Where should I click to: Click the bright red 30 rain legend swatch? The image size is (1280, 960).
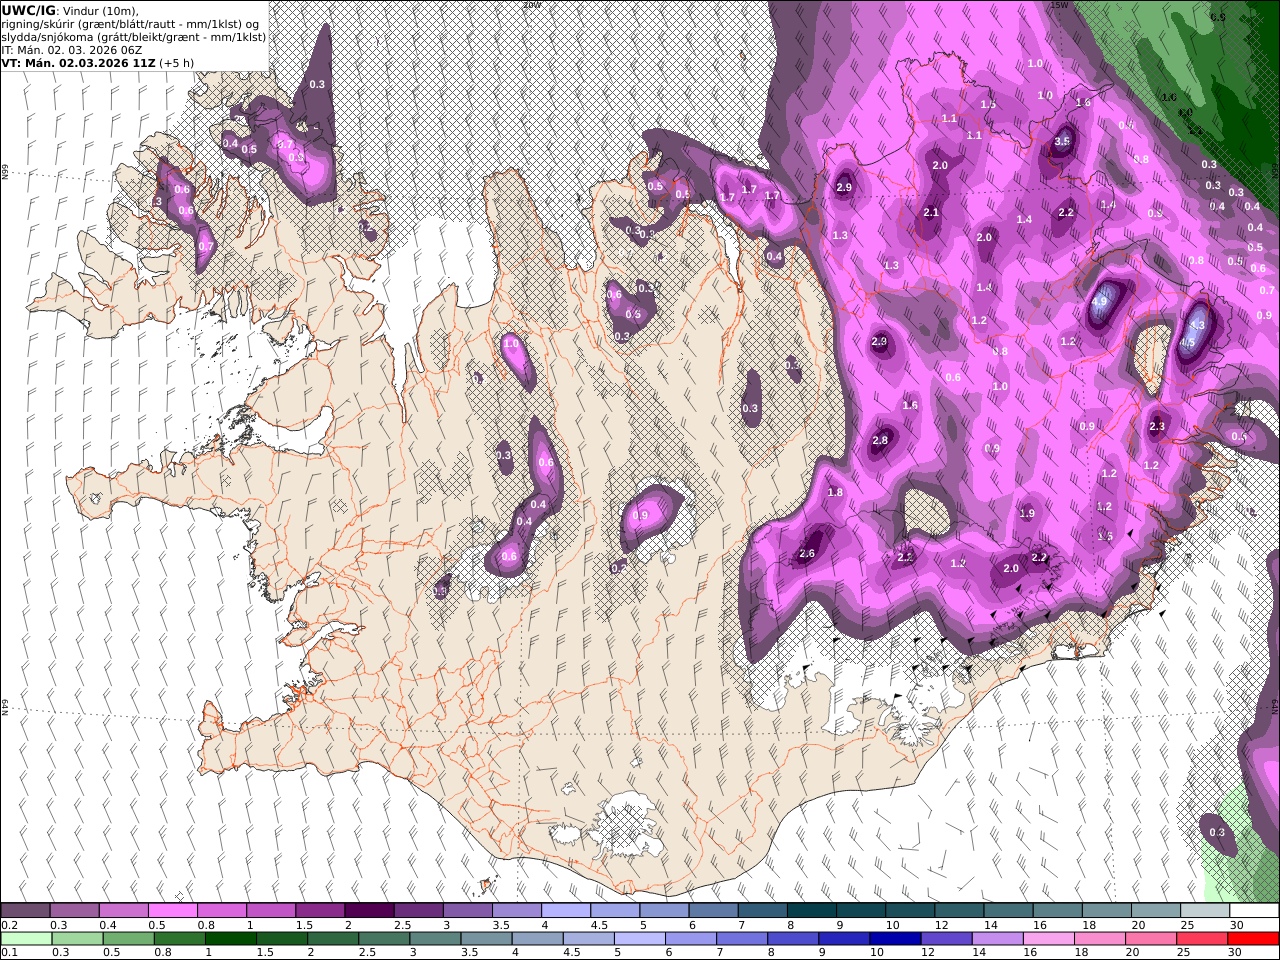coord(1252,938)
